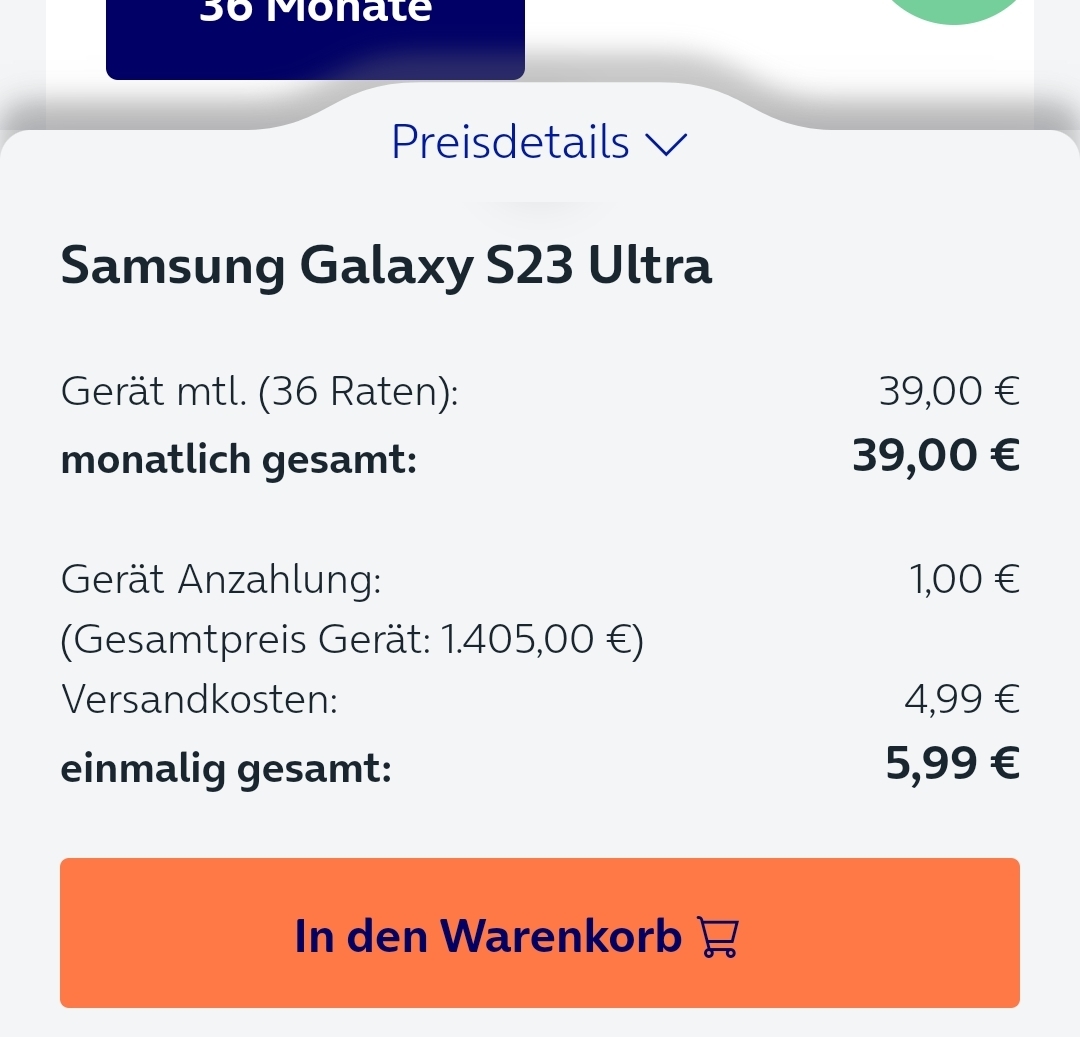The image size is (1080, 1037).
Task: Click the Versandkosten 4,99 € amount
Action: click(x=962, y=700)
